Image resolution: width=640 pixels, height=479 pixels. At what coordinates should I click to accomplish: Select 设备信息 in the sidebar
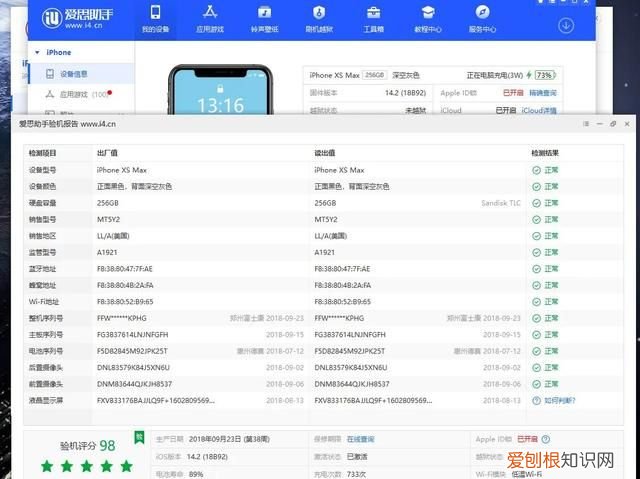coord(81,74)
